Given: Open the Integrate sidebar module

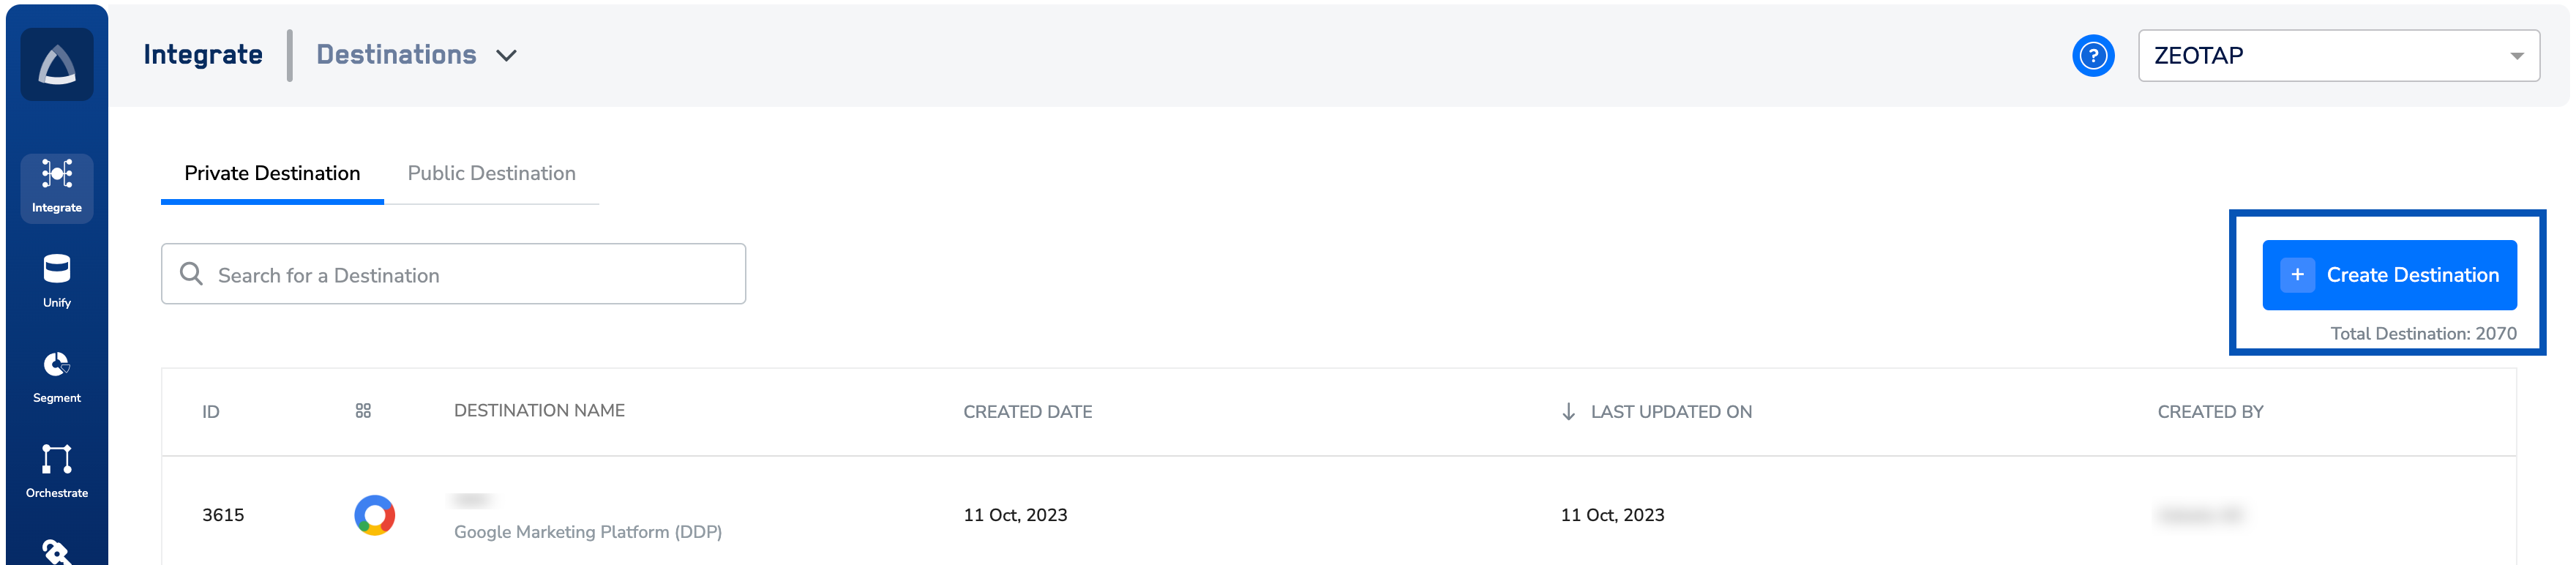Looking at the screenshot, I should click(x=57, y=186).
